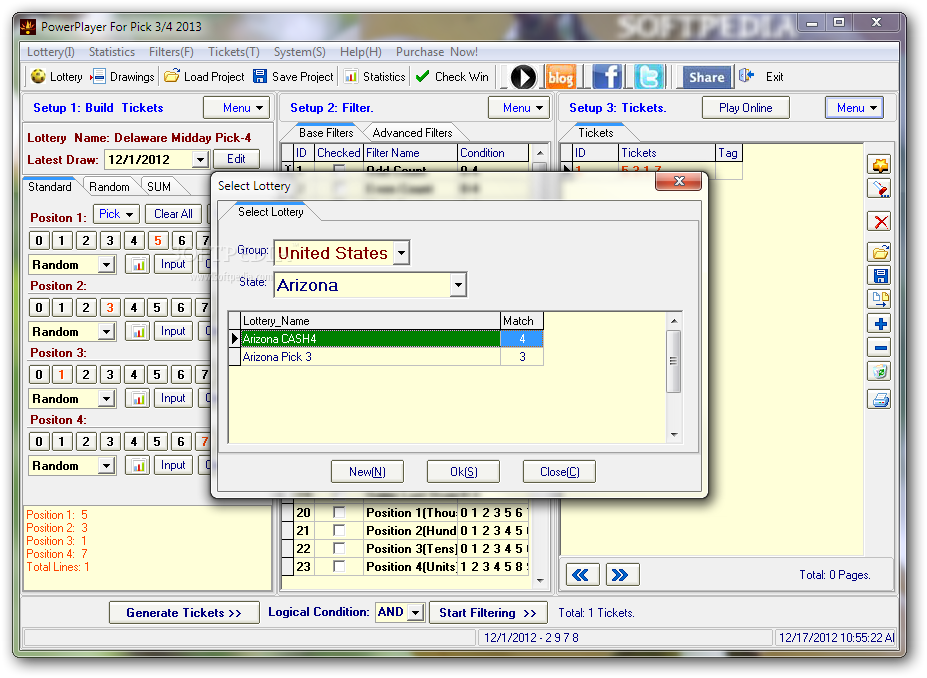Click the Exit toolbar icon
This screenshot has width=927, height=678.
click(747, 76)
